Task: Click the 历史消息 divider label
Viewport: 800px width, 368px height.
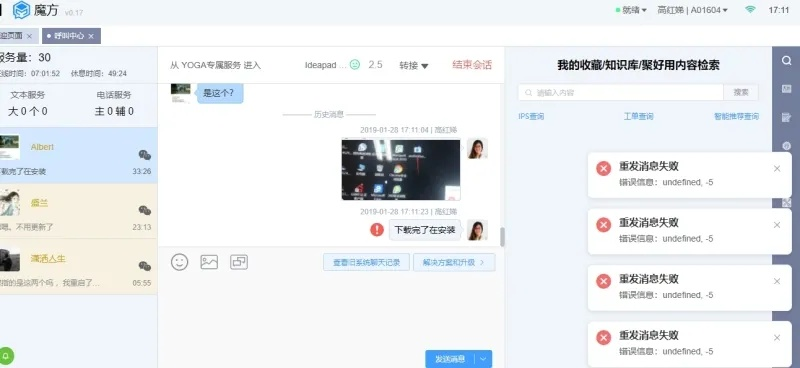Action: click(329, 115)
